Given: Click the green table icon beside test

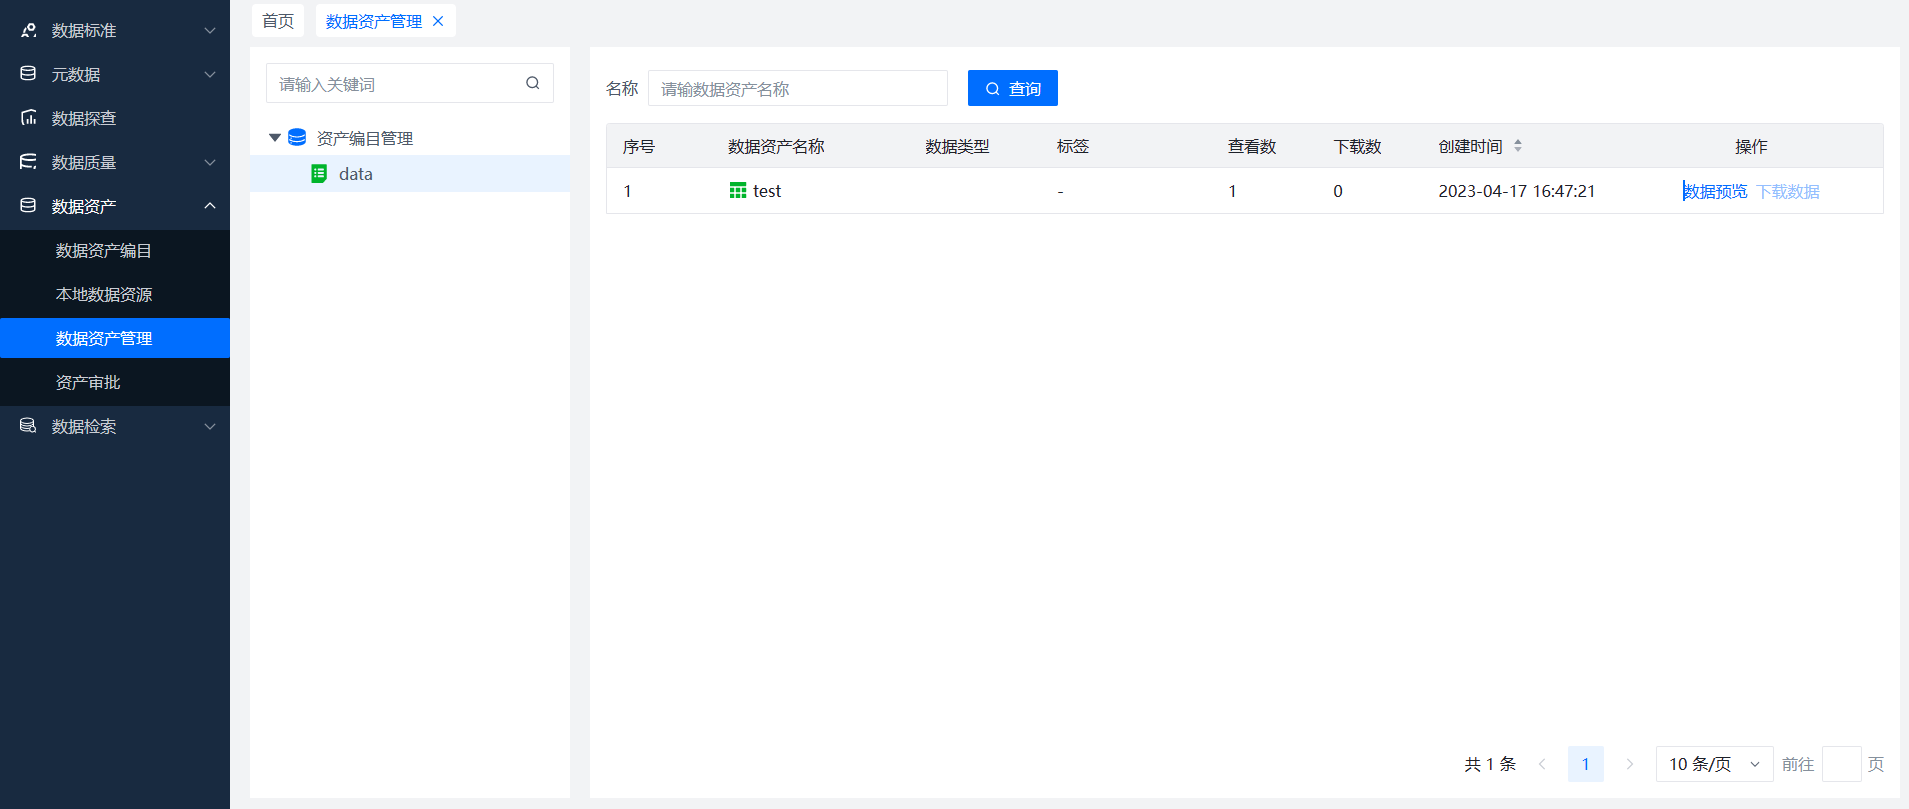Looking at the screenshot, I should point(738,190).
